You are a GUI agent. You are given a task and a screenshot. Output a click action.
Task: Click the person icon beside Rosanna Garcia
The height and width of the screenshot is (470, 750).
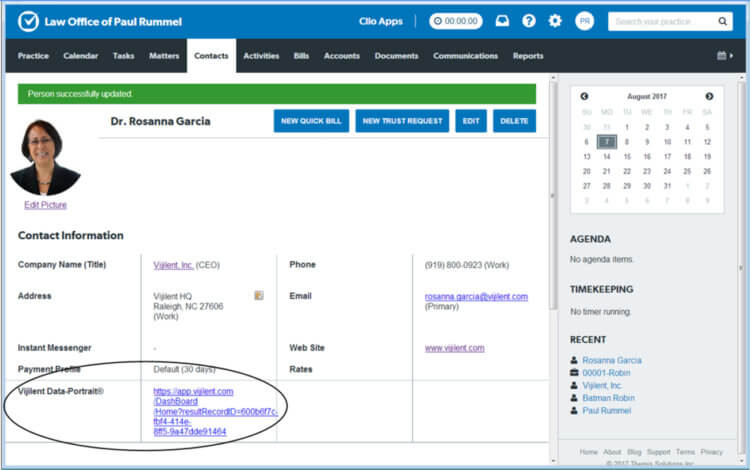pos(574,360)
